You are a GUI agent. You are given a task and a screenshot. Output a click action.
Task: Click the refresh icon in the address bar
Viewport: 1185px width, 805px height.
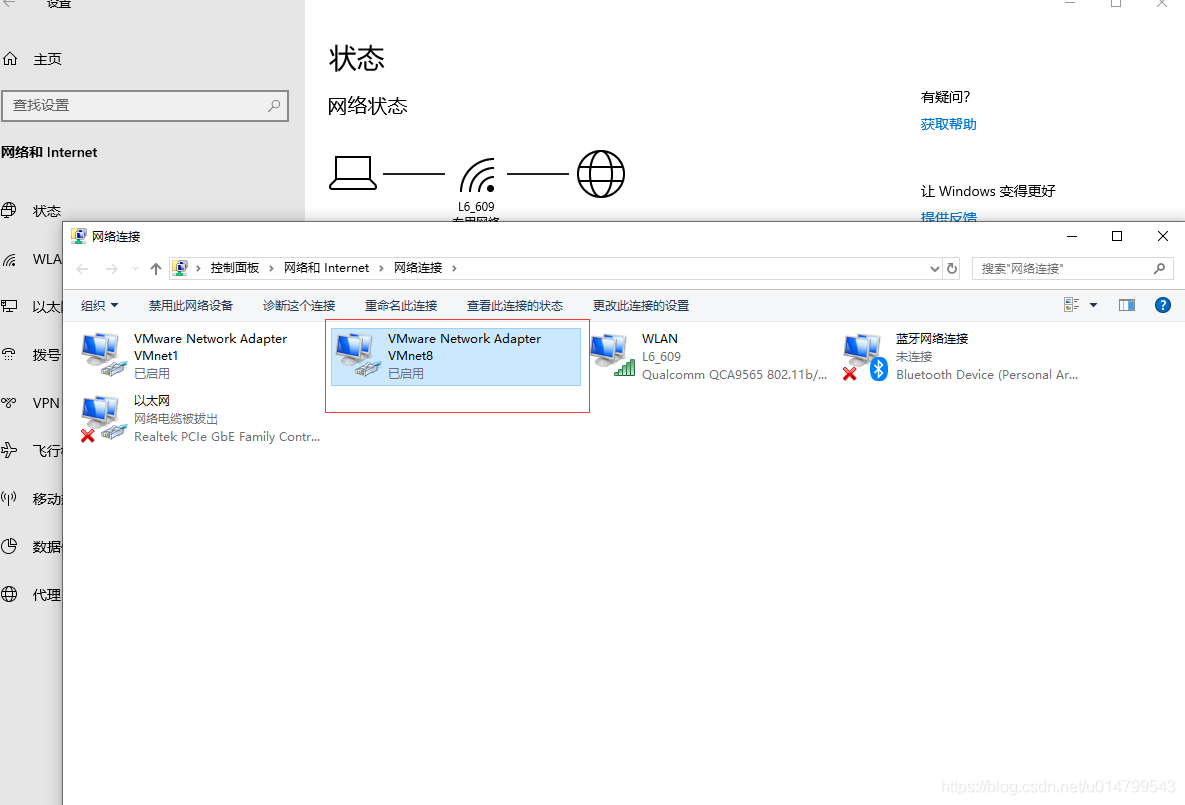[x=951, y=267]
